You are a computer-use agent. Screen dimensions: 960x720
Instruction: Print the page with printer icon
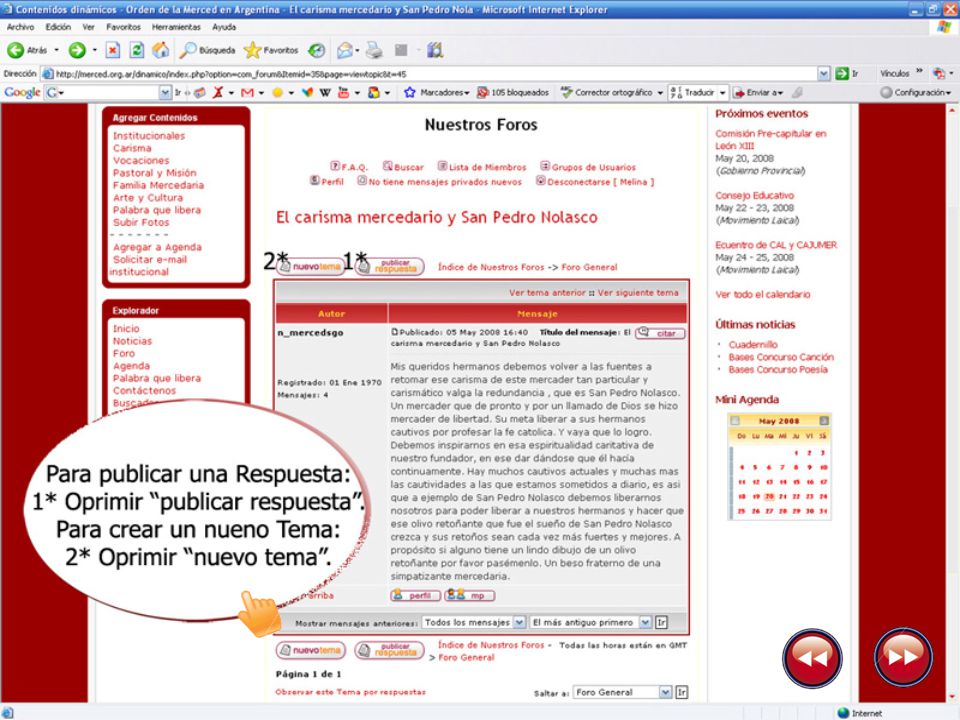(374, 50)
